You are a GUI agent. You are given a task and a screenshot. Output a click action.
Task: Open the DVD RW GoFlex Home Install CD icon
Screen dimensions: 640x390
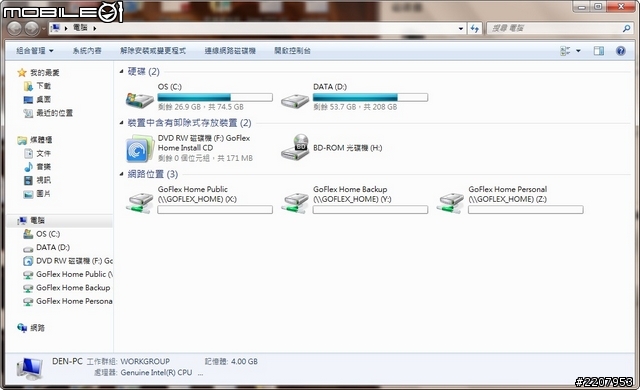pyautogui.click(x=139, y=149)
